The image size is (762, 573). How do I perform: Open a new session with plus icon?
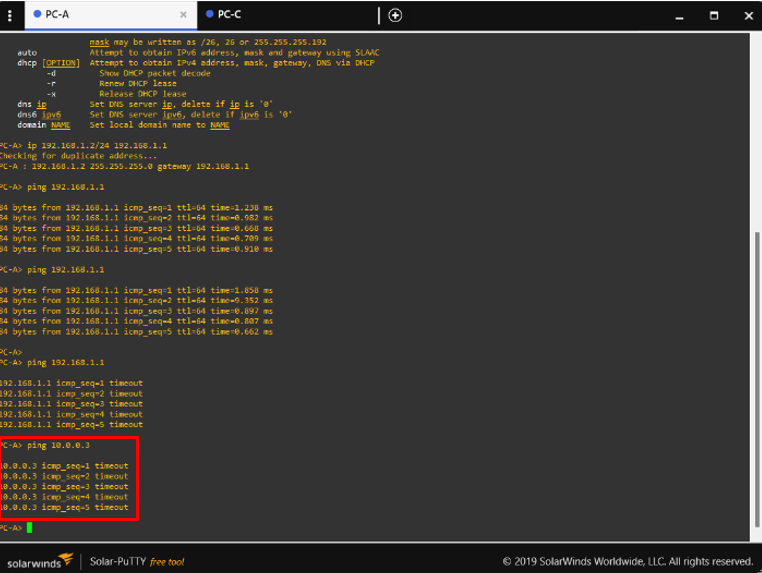395,15
